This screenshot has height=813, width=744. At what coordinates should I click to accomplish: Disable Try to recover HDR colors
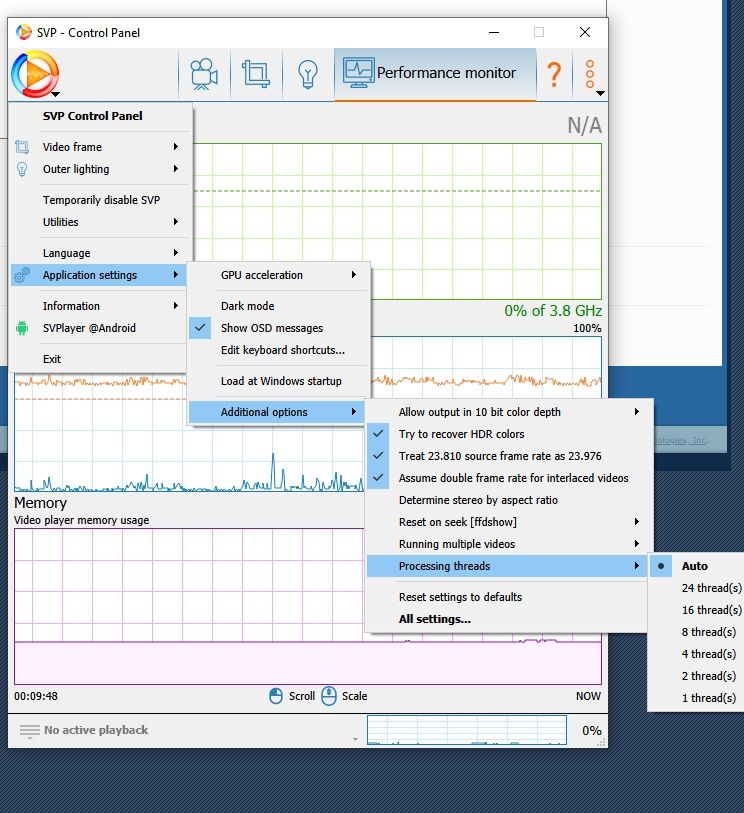point(461,434)
